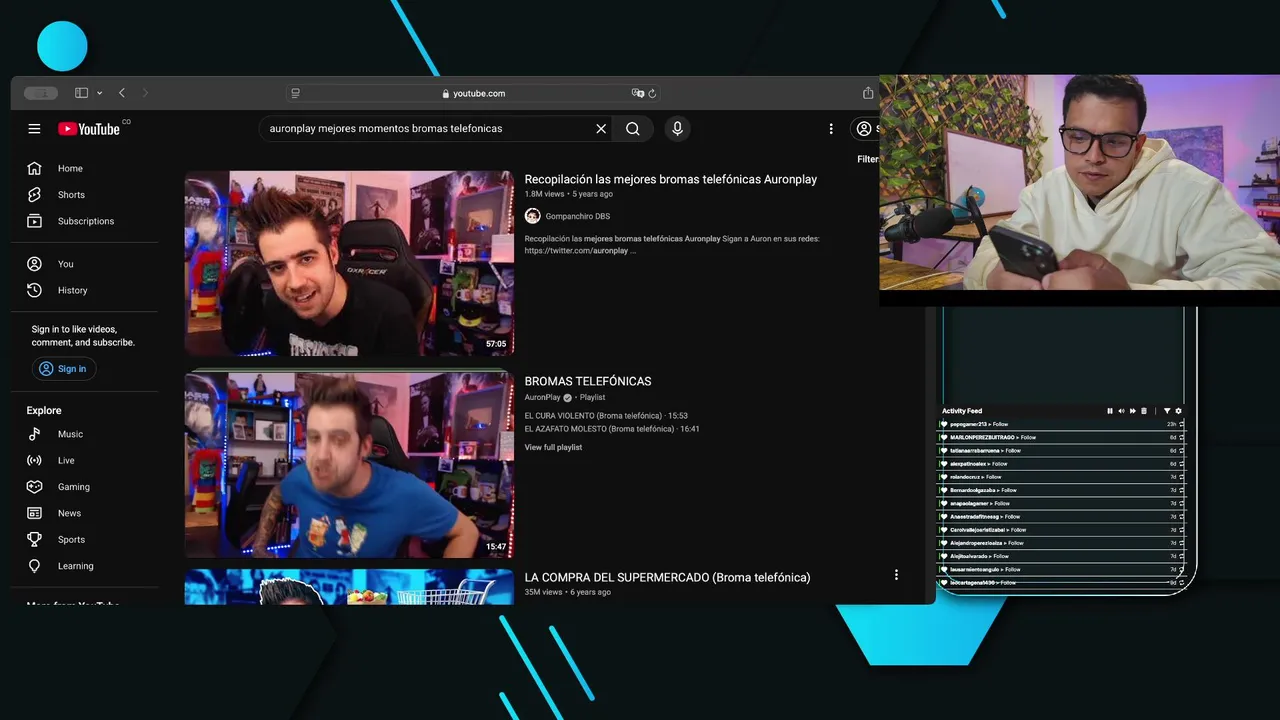Pause the Activity Feed

pos(1109,411)
